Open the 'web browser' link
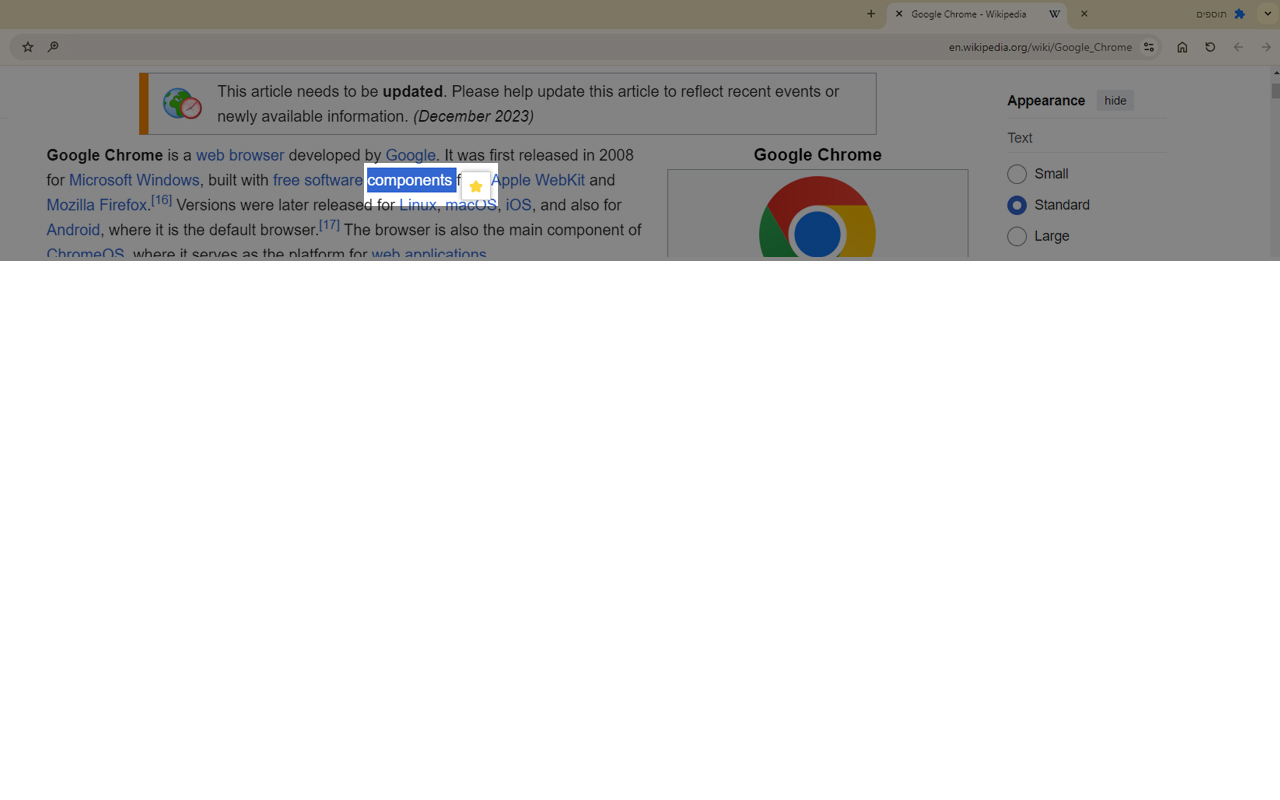This screenshot has height=800, width=1280. click(240, 155)
